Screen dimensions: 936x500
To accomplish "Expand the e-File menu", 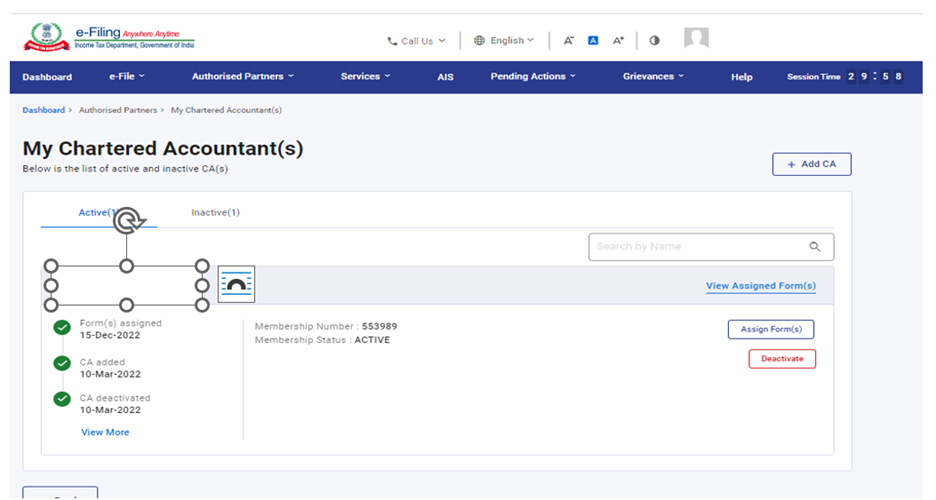I will (x=127, y=77).
